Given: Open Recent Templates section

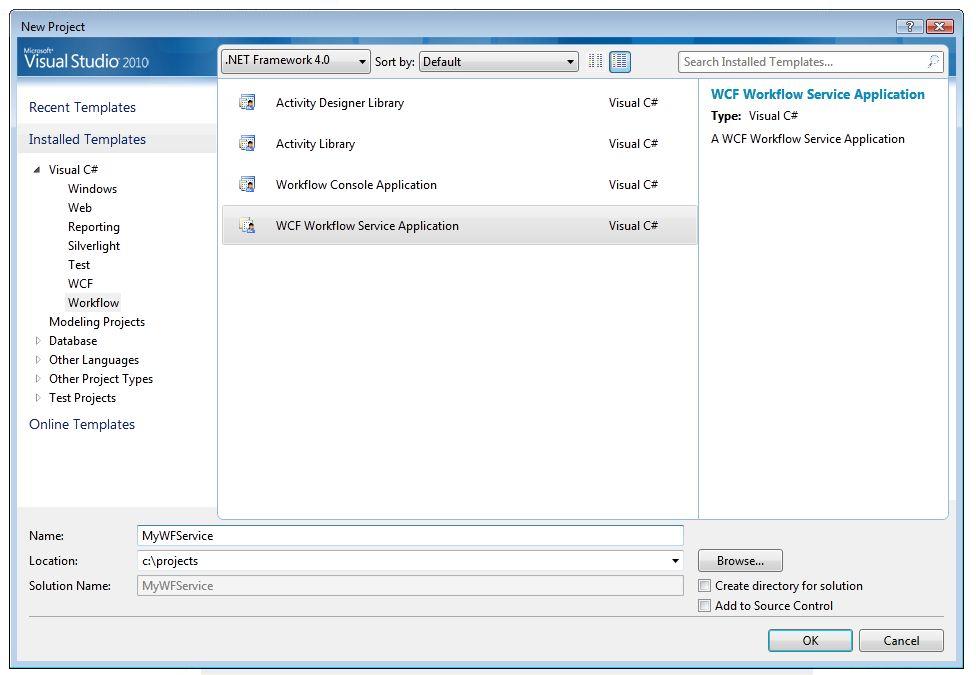Looking at the screenshot, I should [x=82, y=107].
